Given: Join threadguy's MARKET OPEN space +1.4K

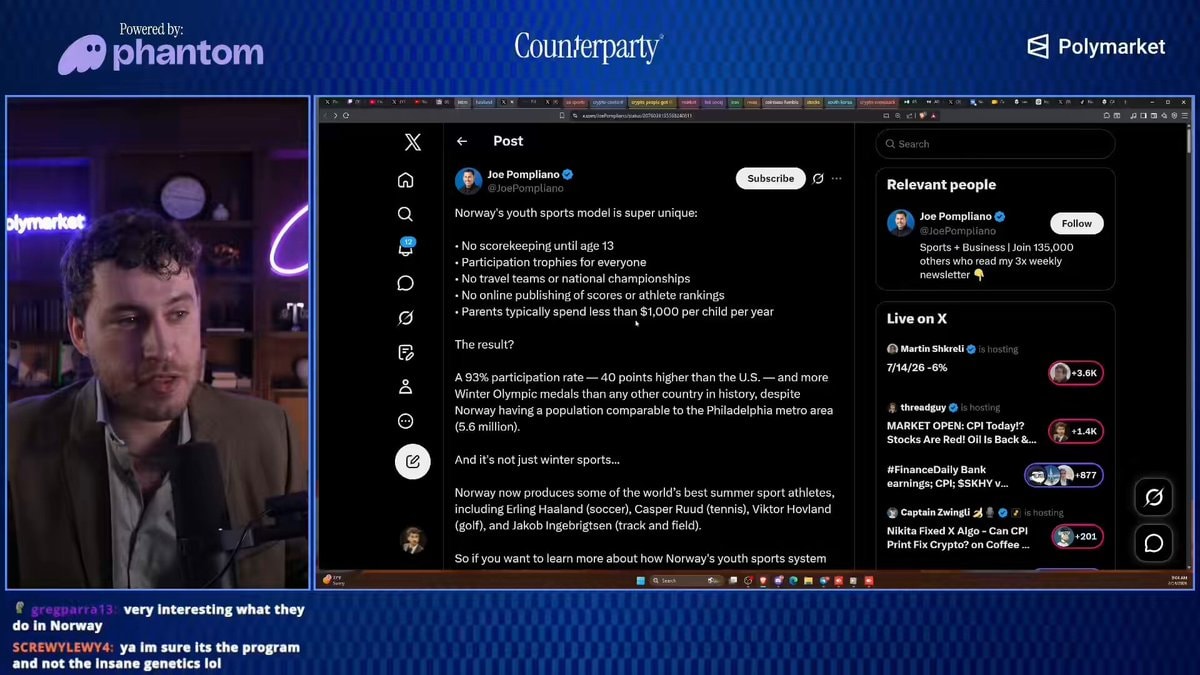Looking at the screenshot, I should pos(1076,431).
